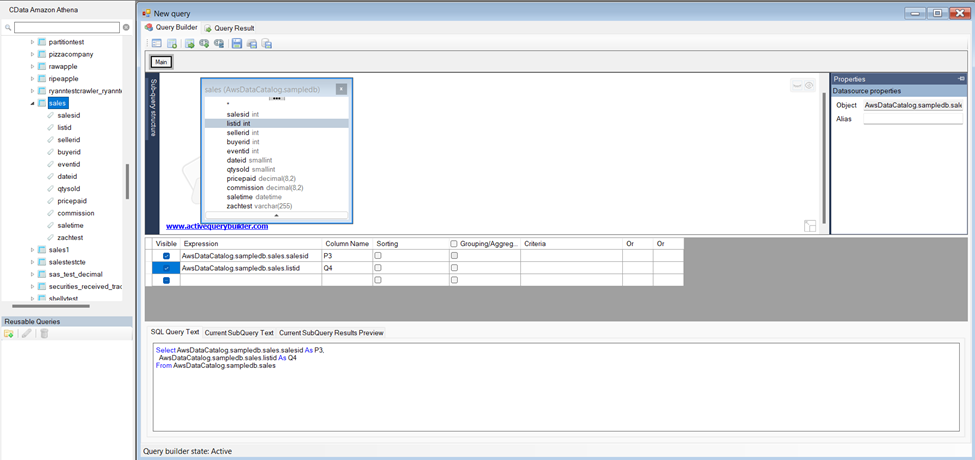Viewport: 975px width, 460px height.
Task: Click the clear search icon beside search box
Action: (x=126, y=27)
